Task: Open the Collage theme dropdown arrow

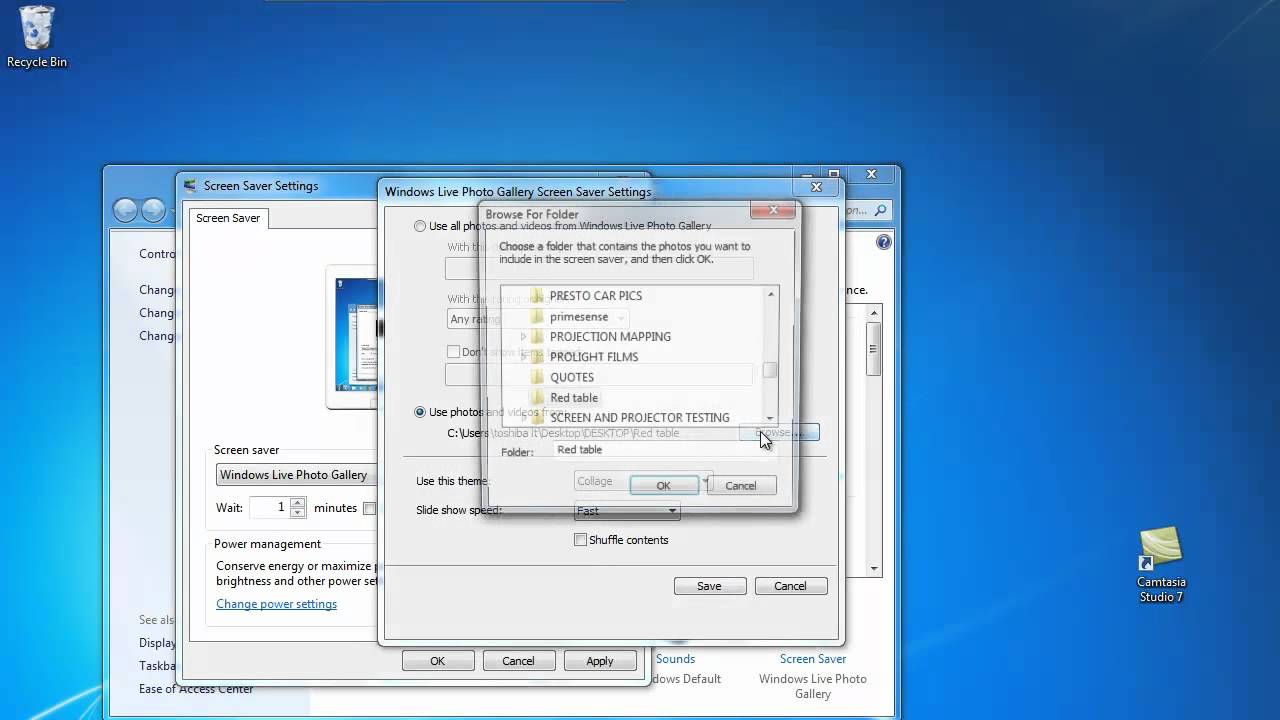Action: tap(705, 481)
